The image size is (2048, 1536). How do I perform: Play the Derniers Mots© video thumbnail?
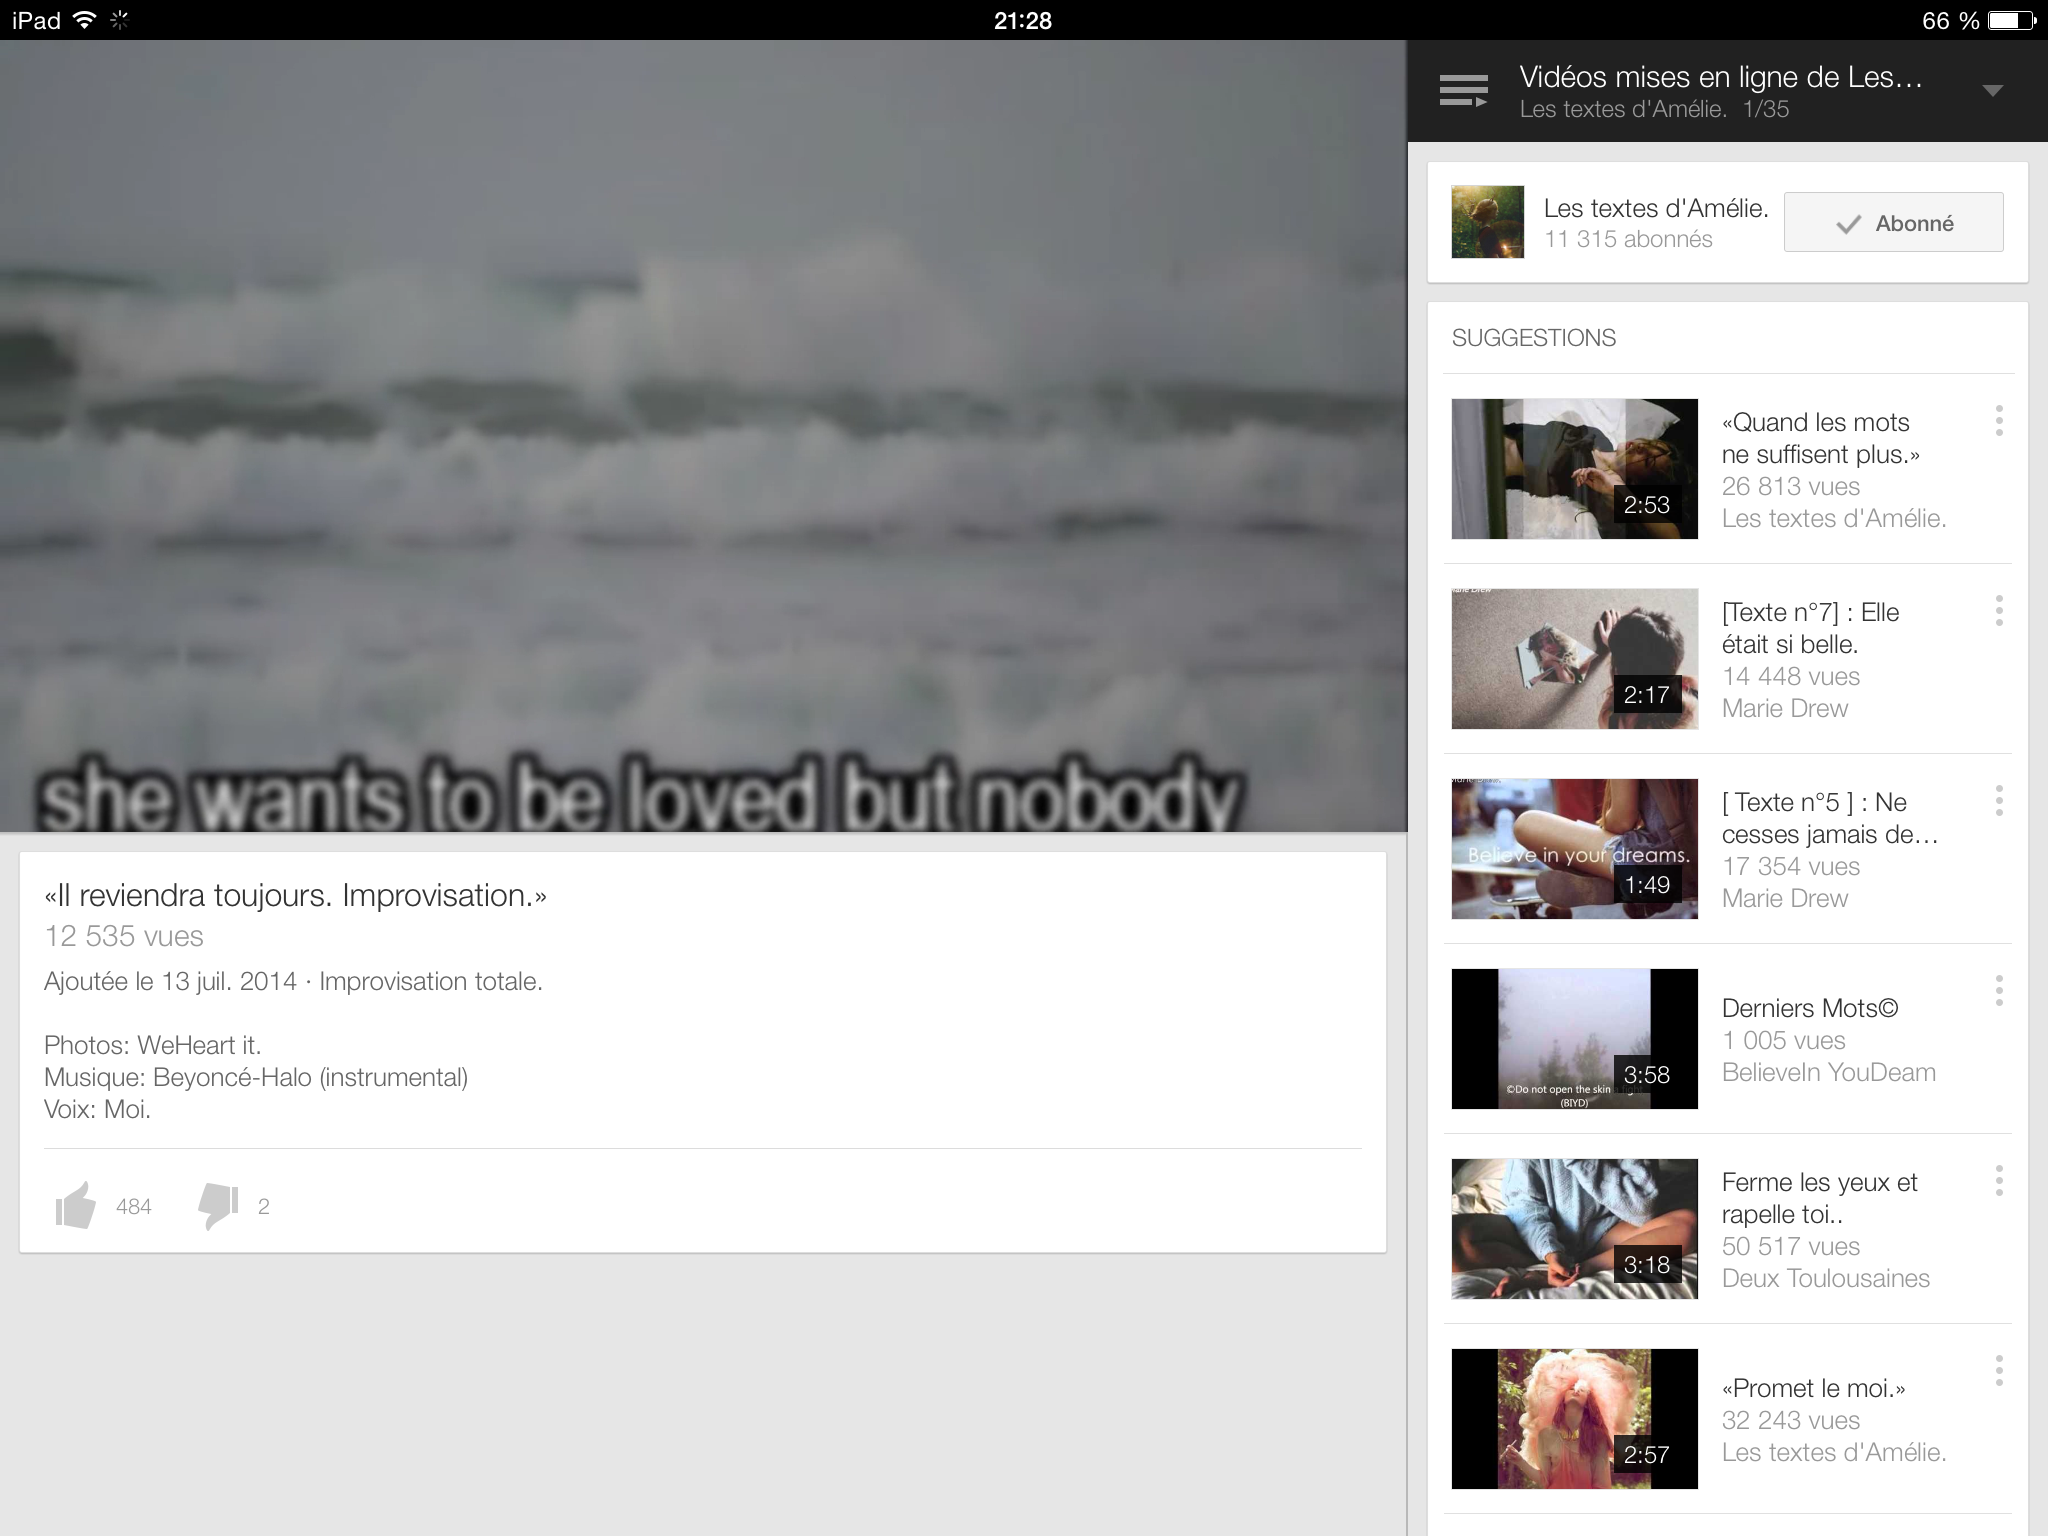tap(1574, 1039)
